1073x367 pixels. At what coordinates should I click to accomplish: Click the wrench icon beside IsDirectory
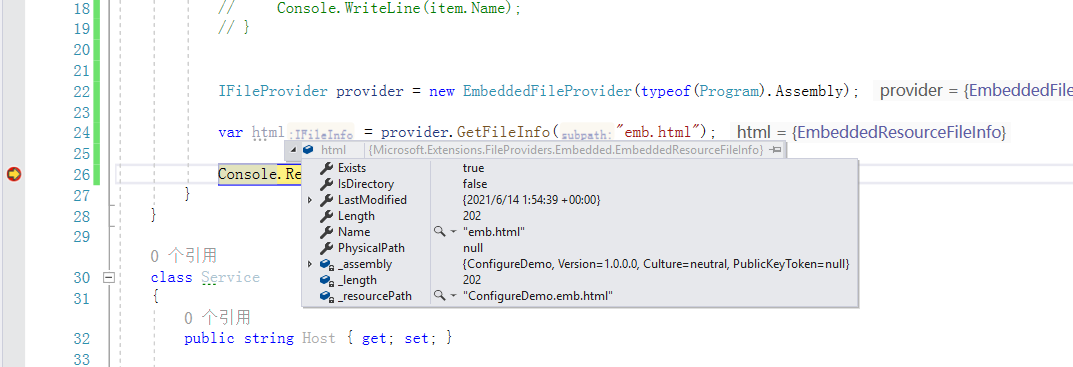click(x=326, y=184)
